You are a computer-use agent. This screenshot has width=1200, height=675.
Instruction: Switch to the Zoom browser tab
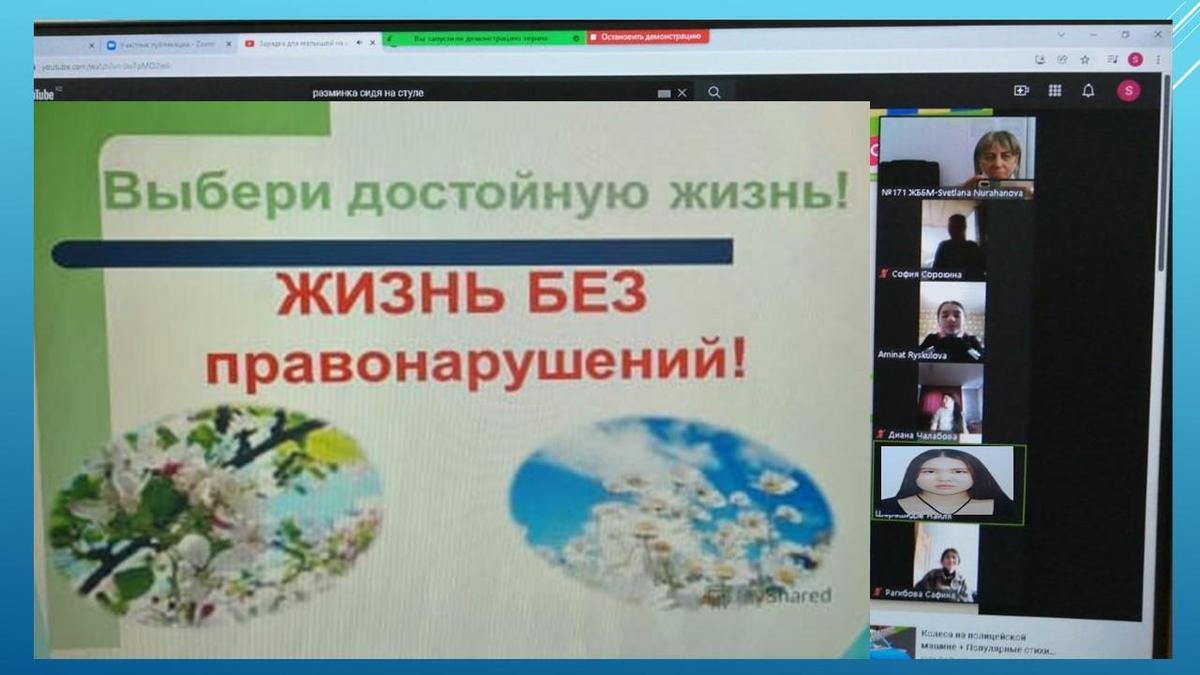point(166,44)
